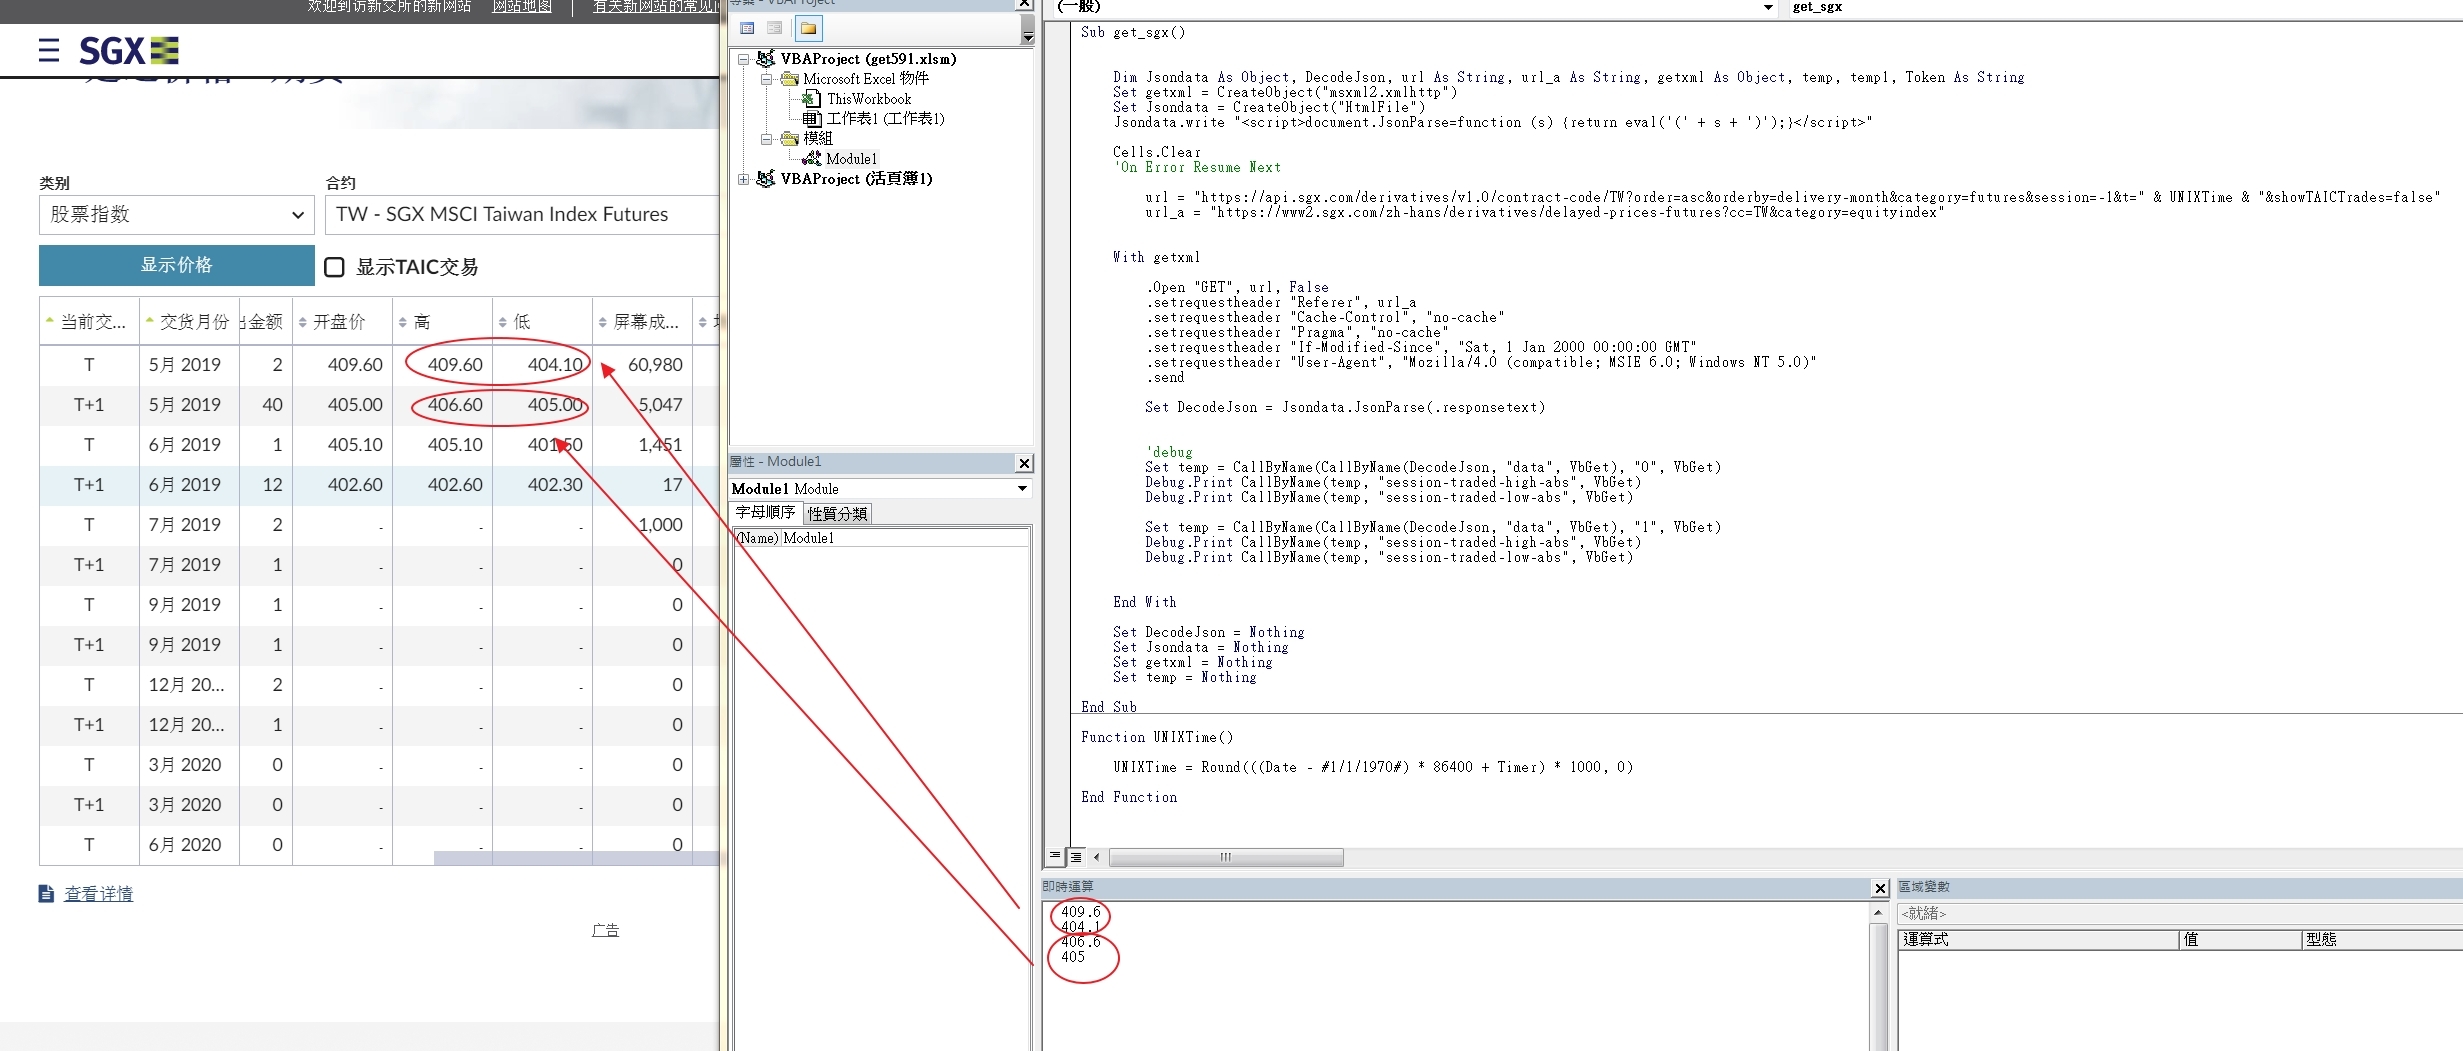The height and width of the screenshot is (1051, 2463).
Task: Click the 402.30 low cell for 6月 2019 T+1
Action: tap(543, 485)
